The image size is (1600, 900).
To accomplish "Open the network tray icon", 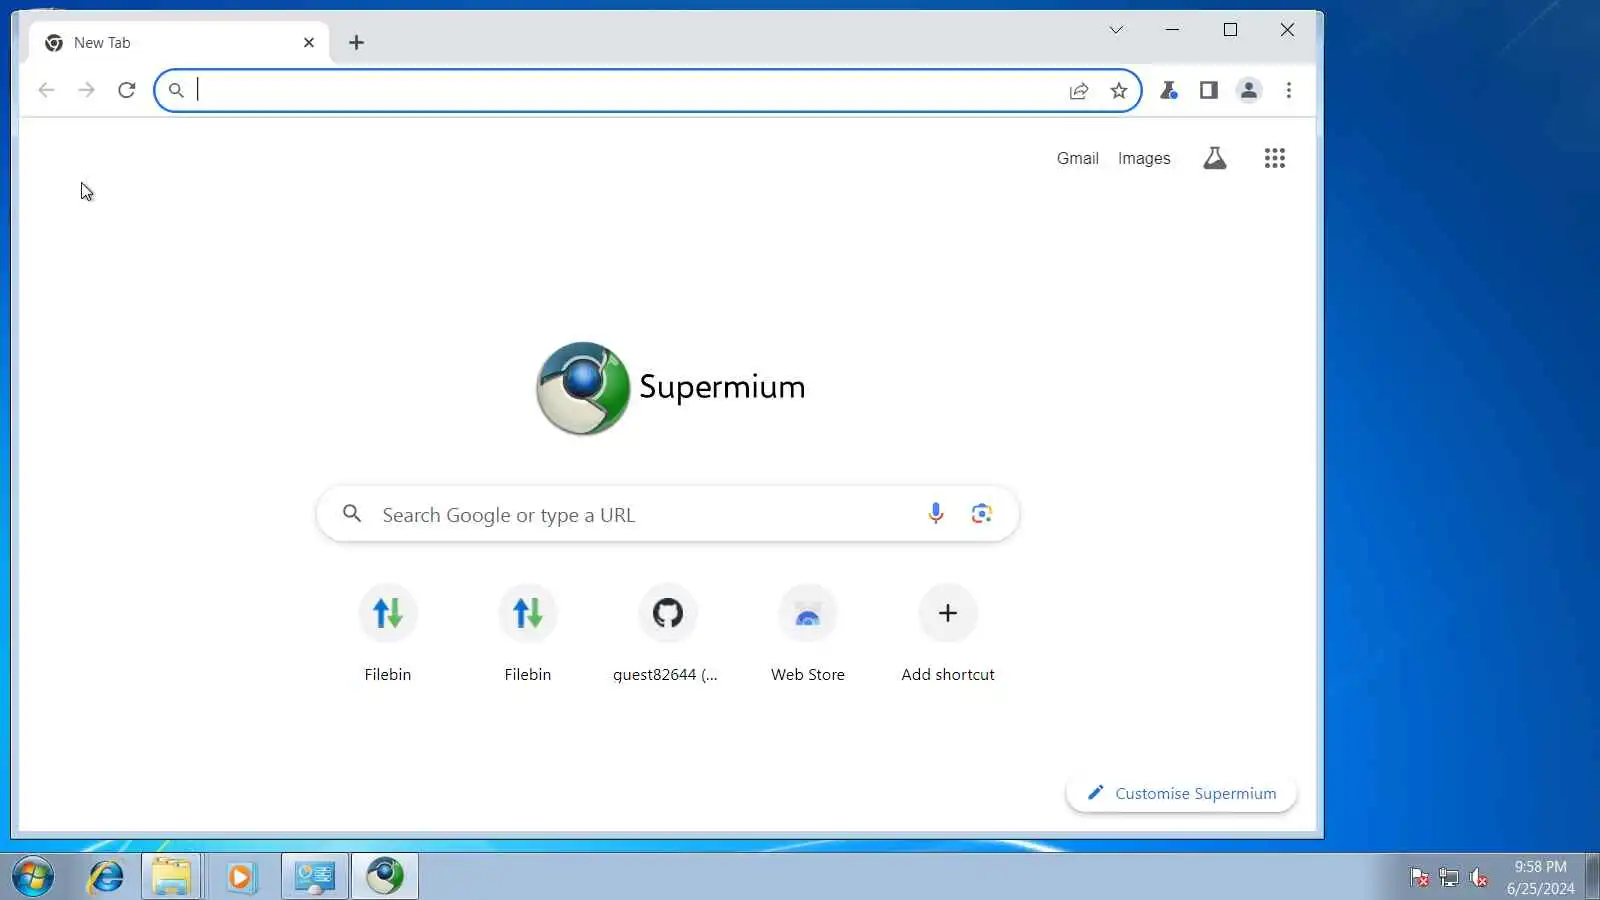I will pos(1449,878).
